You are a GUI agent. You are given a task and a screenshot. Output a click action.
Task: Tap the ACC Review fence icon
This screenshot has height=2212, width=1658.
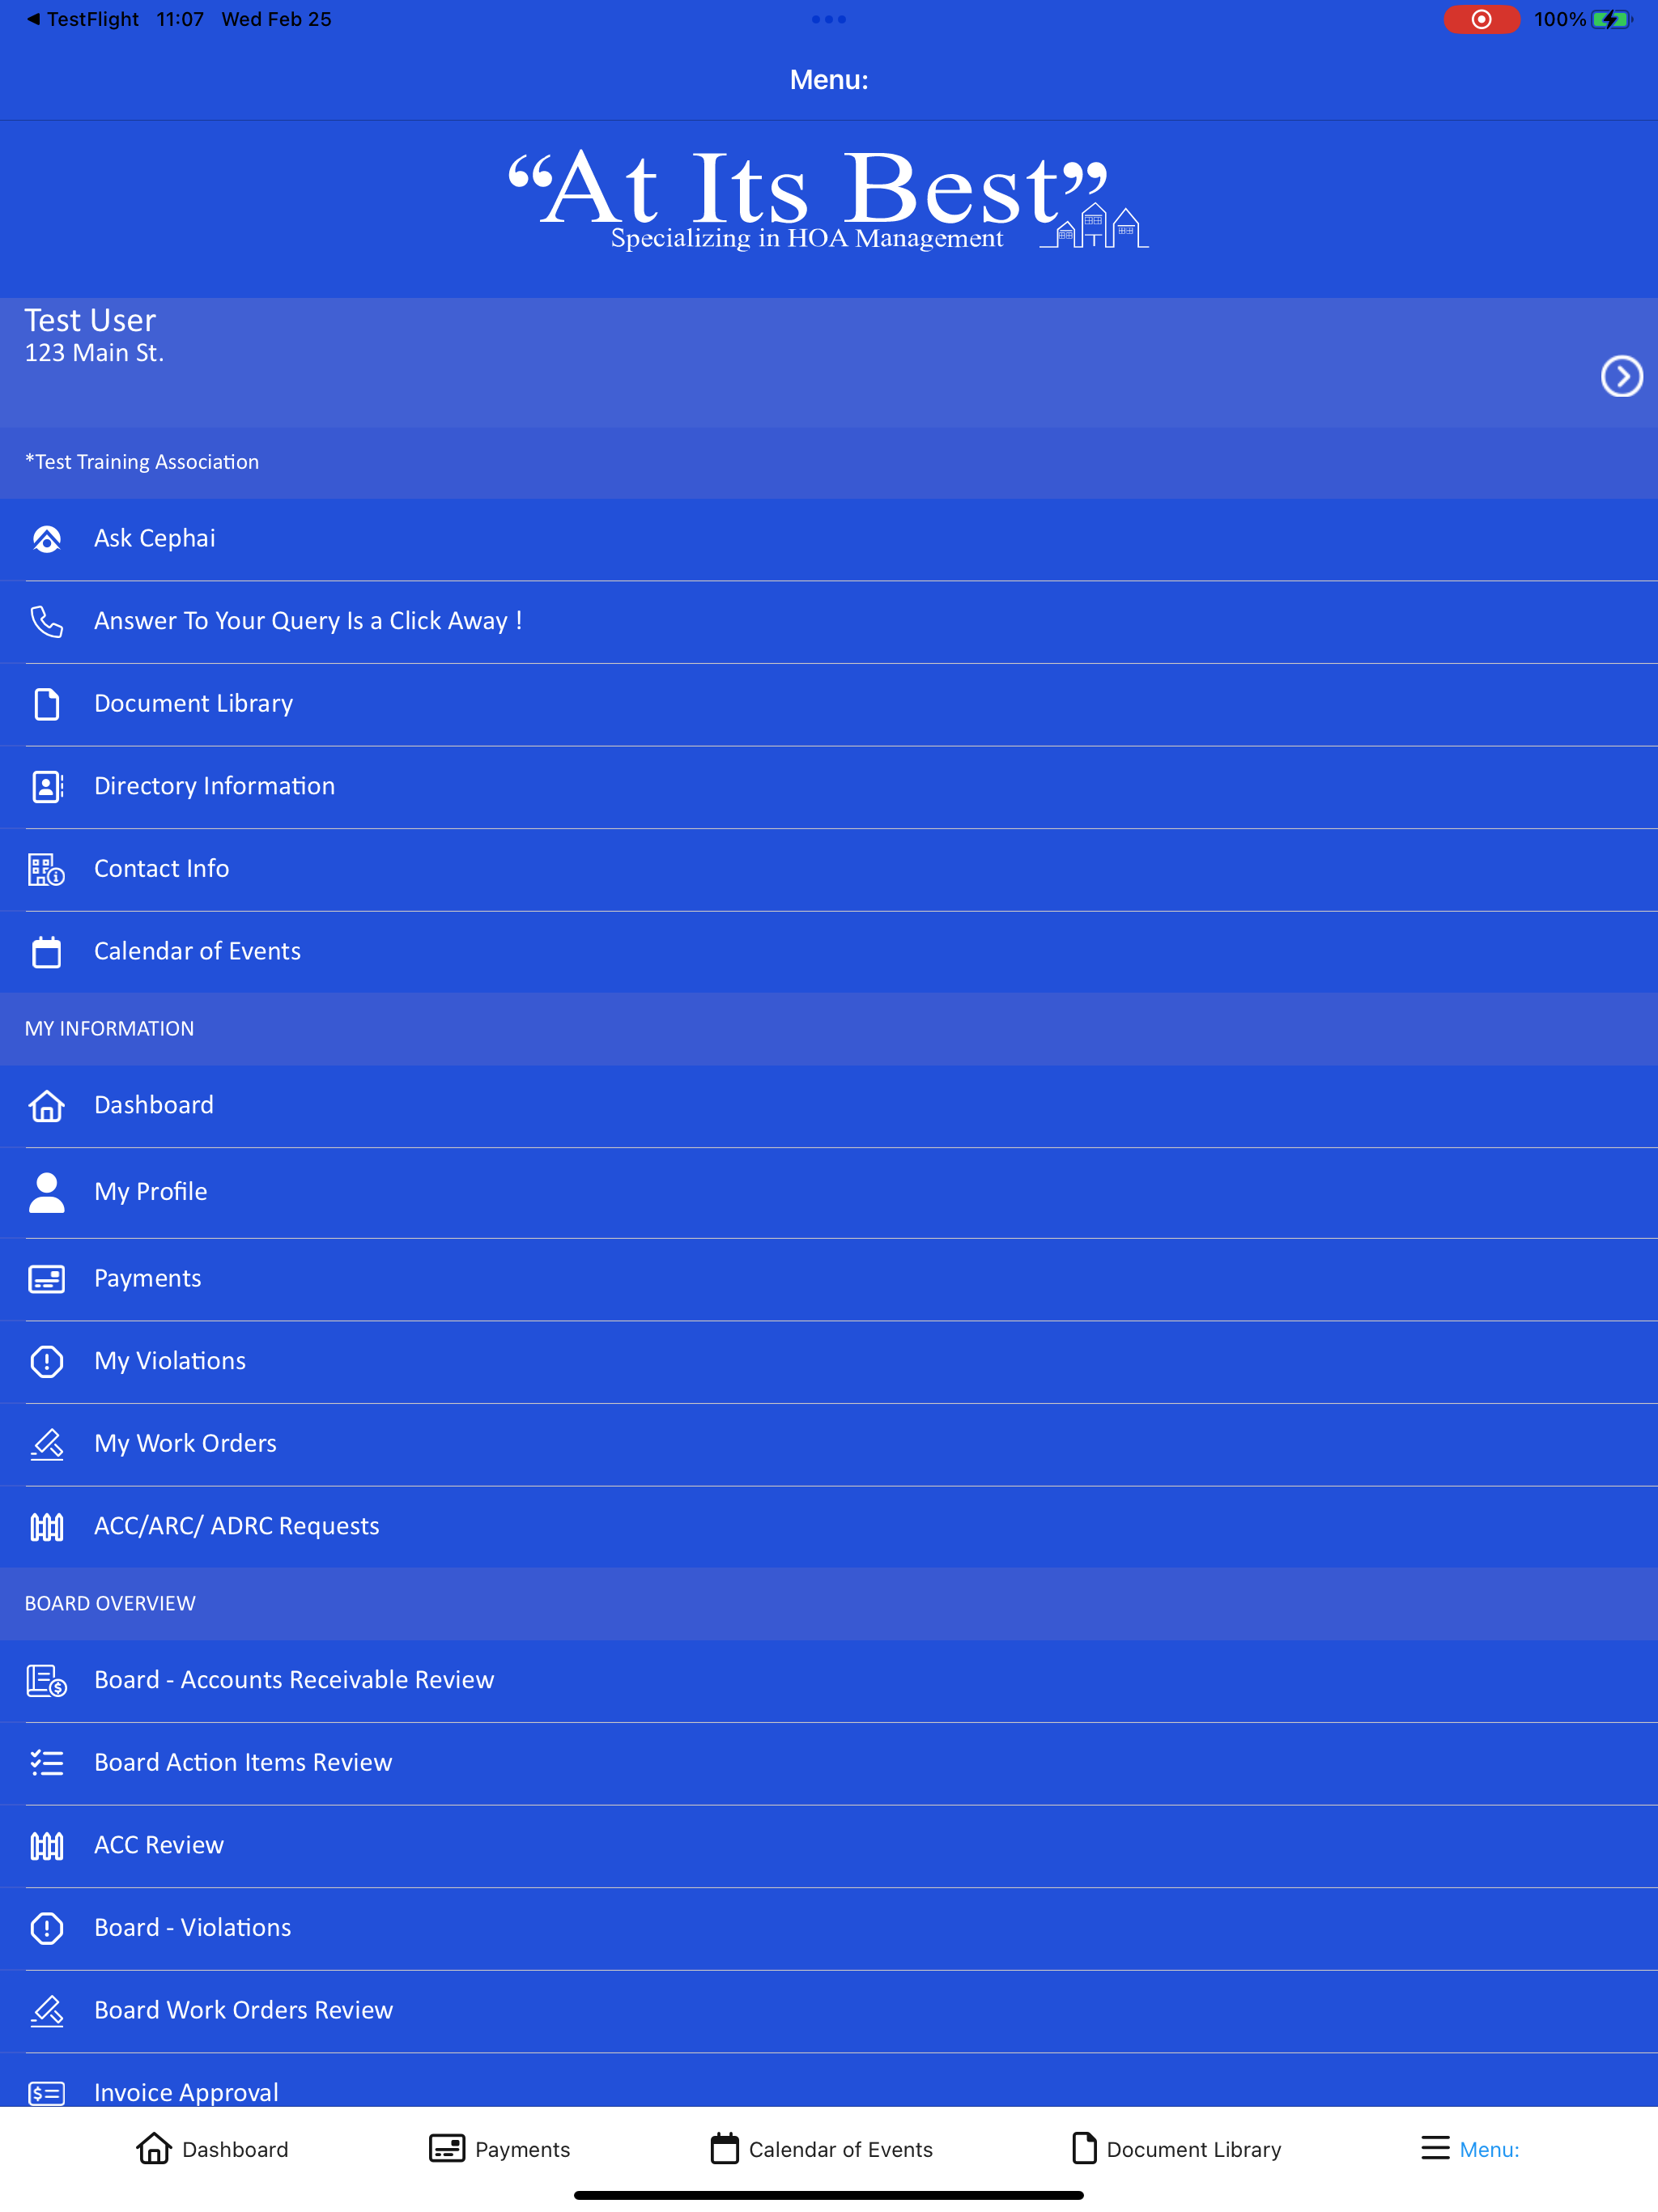tap(46, 1846)
